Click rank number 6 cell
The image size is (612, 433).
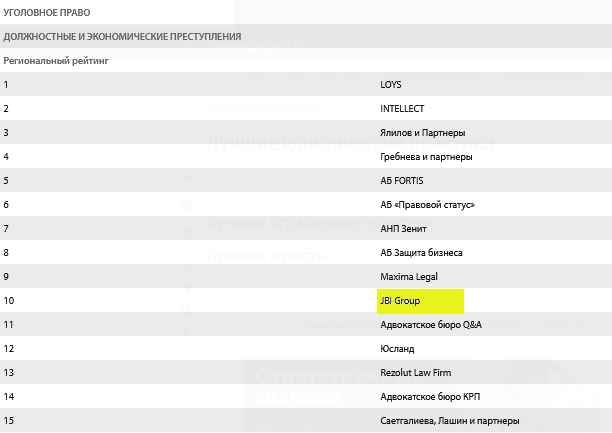point(6,205)
